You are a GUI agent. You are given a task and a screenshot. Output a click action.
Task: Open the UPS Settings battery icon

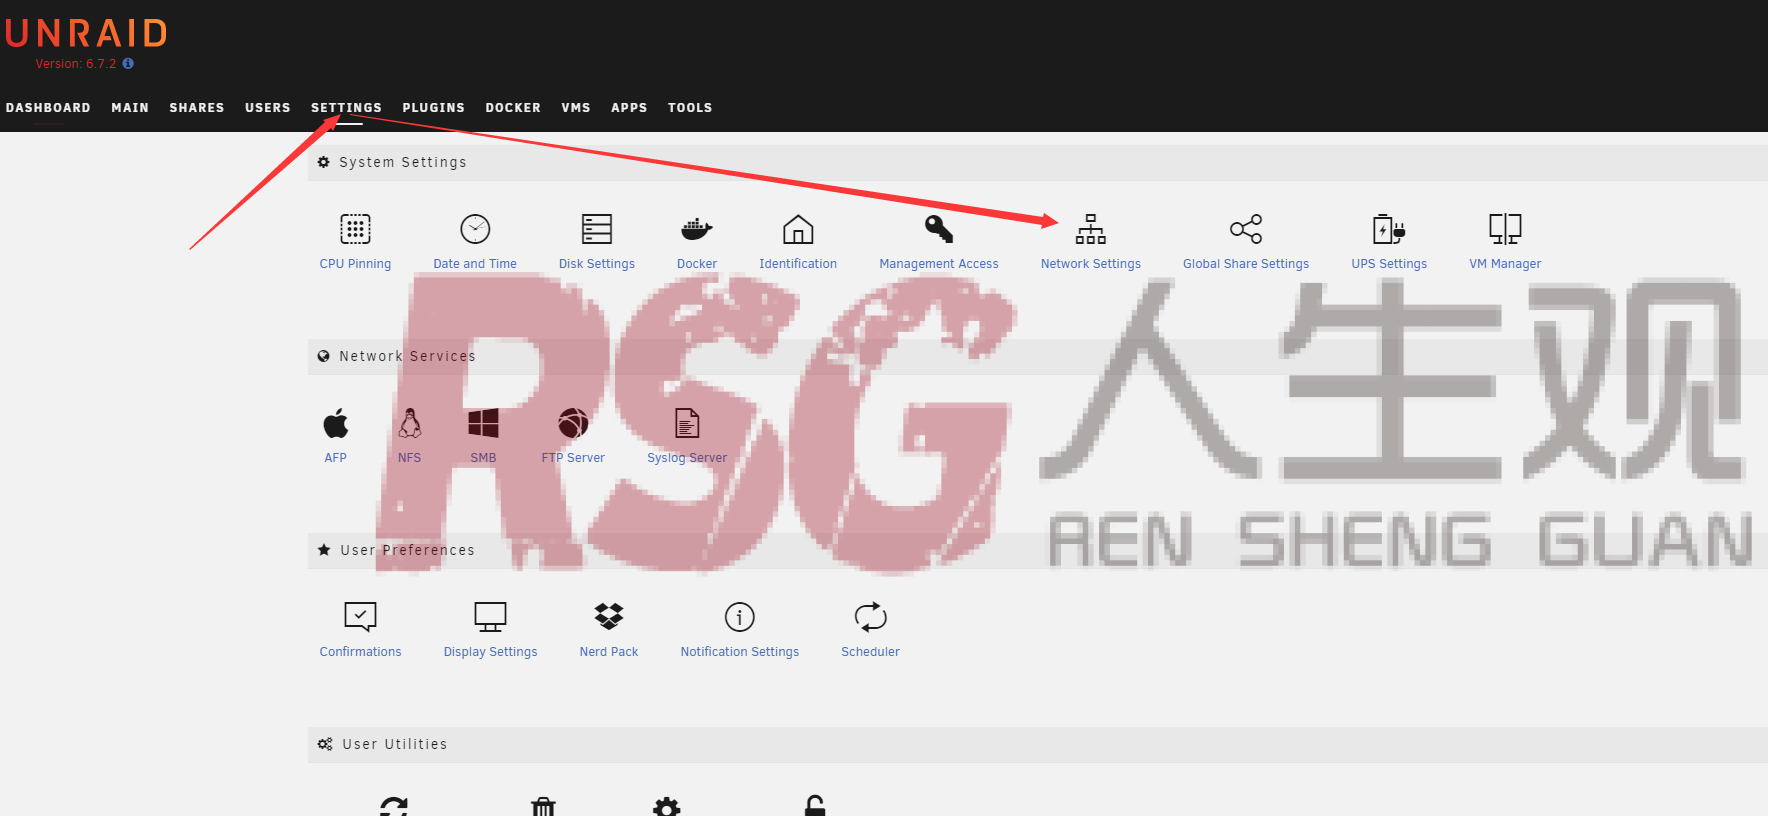tap(1389, 229)
